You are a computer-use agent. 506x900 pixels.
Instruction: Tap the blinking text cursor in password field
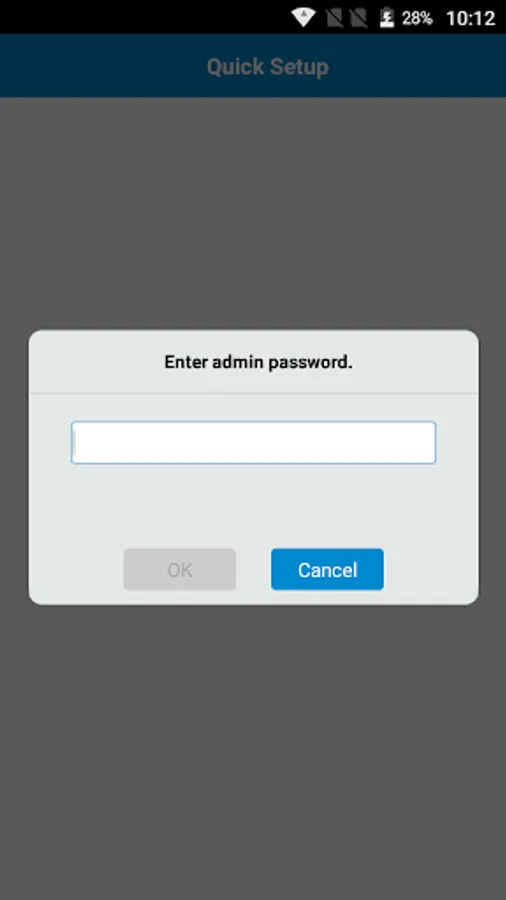[75, 443]
